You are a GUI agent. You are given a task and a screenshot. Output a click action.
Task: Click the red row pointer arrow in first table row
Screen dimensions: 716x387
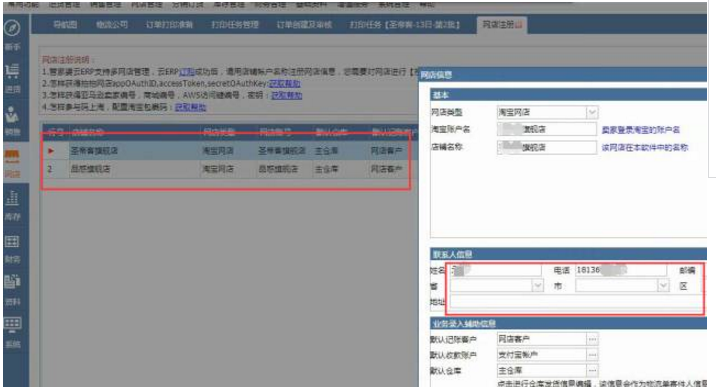pyautogui.click(x=51, y=151)
